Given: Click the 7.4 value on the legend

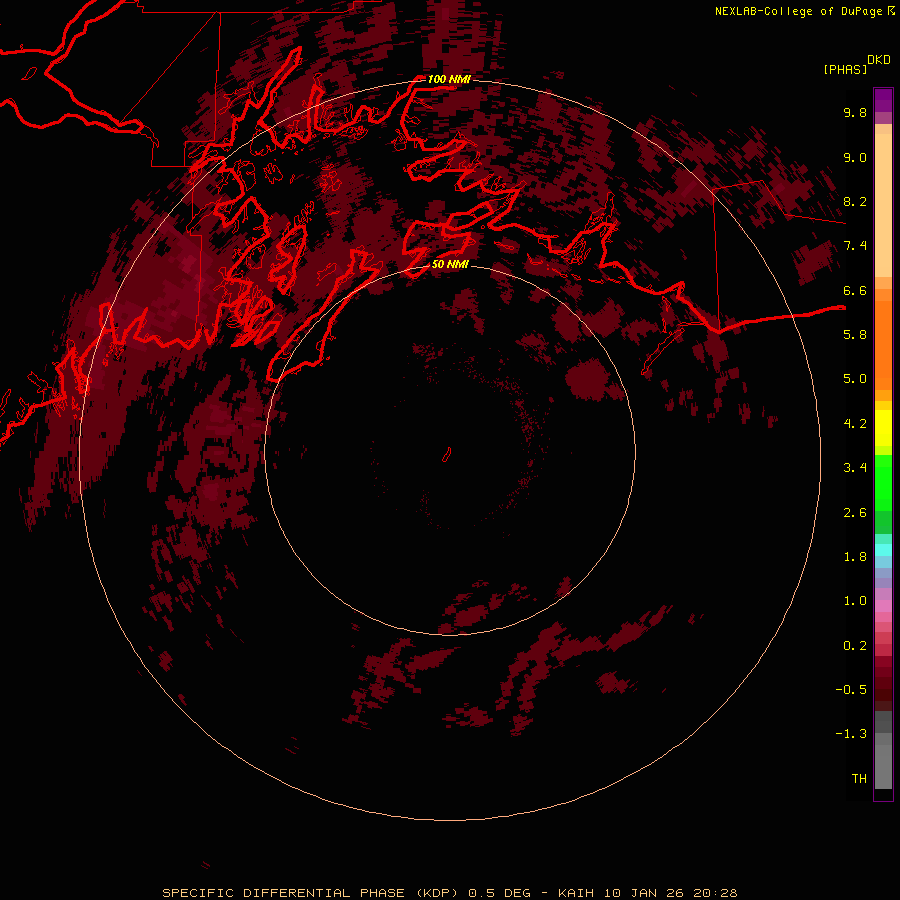Looking at the screenshot, I should tap(855, 246).
